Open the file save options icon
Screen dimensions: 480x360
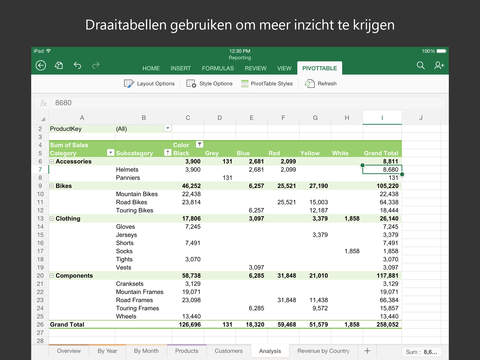point(59,65)
